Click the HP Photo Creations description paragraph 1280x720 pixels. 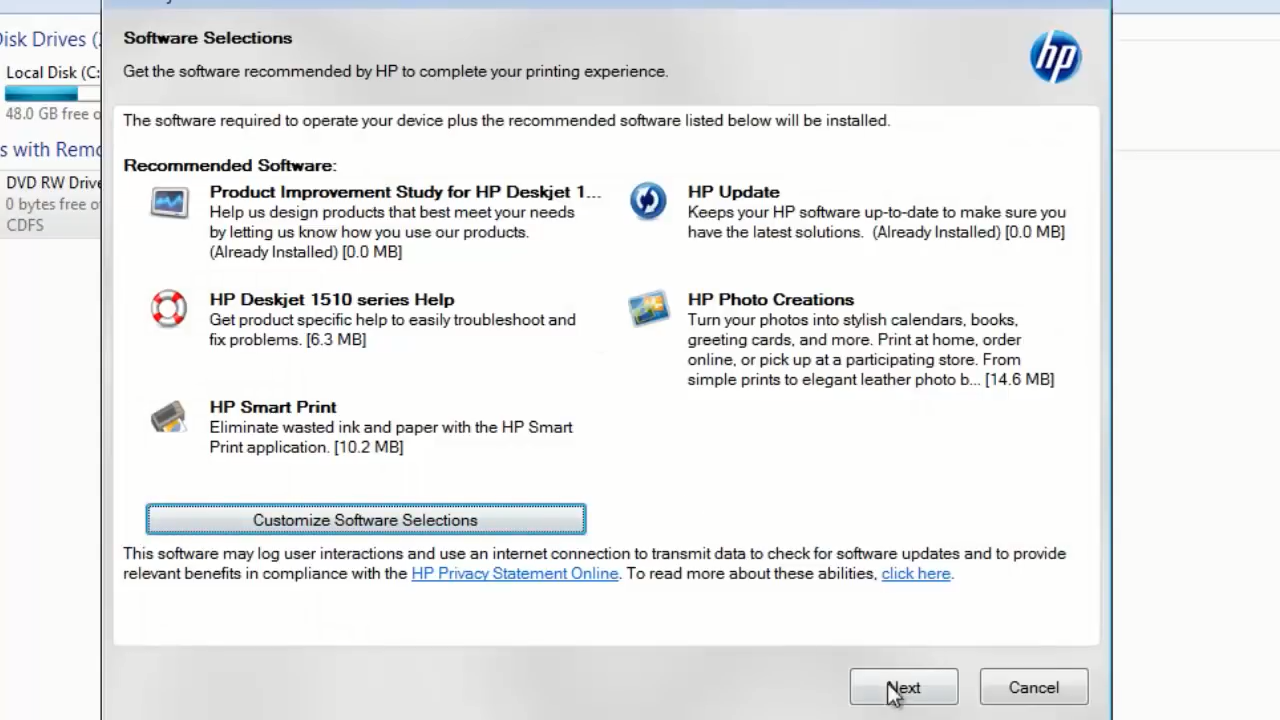pos(871,350)
